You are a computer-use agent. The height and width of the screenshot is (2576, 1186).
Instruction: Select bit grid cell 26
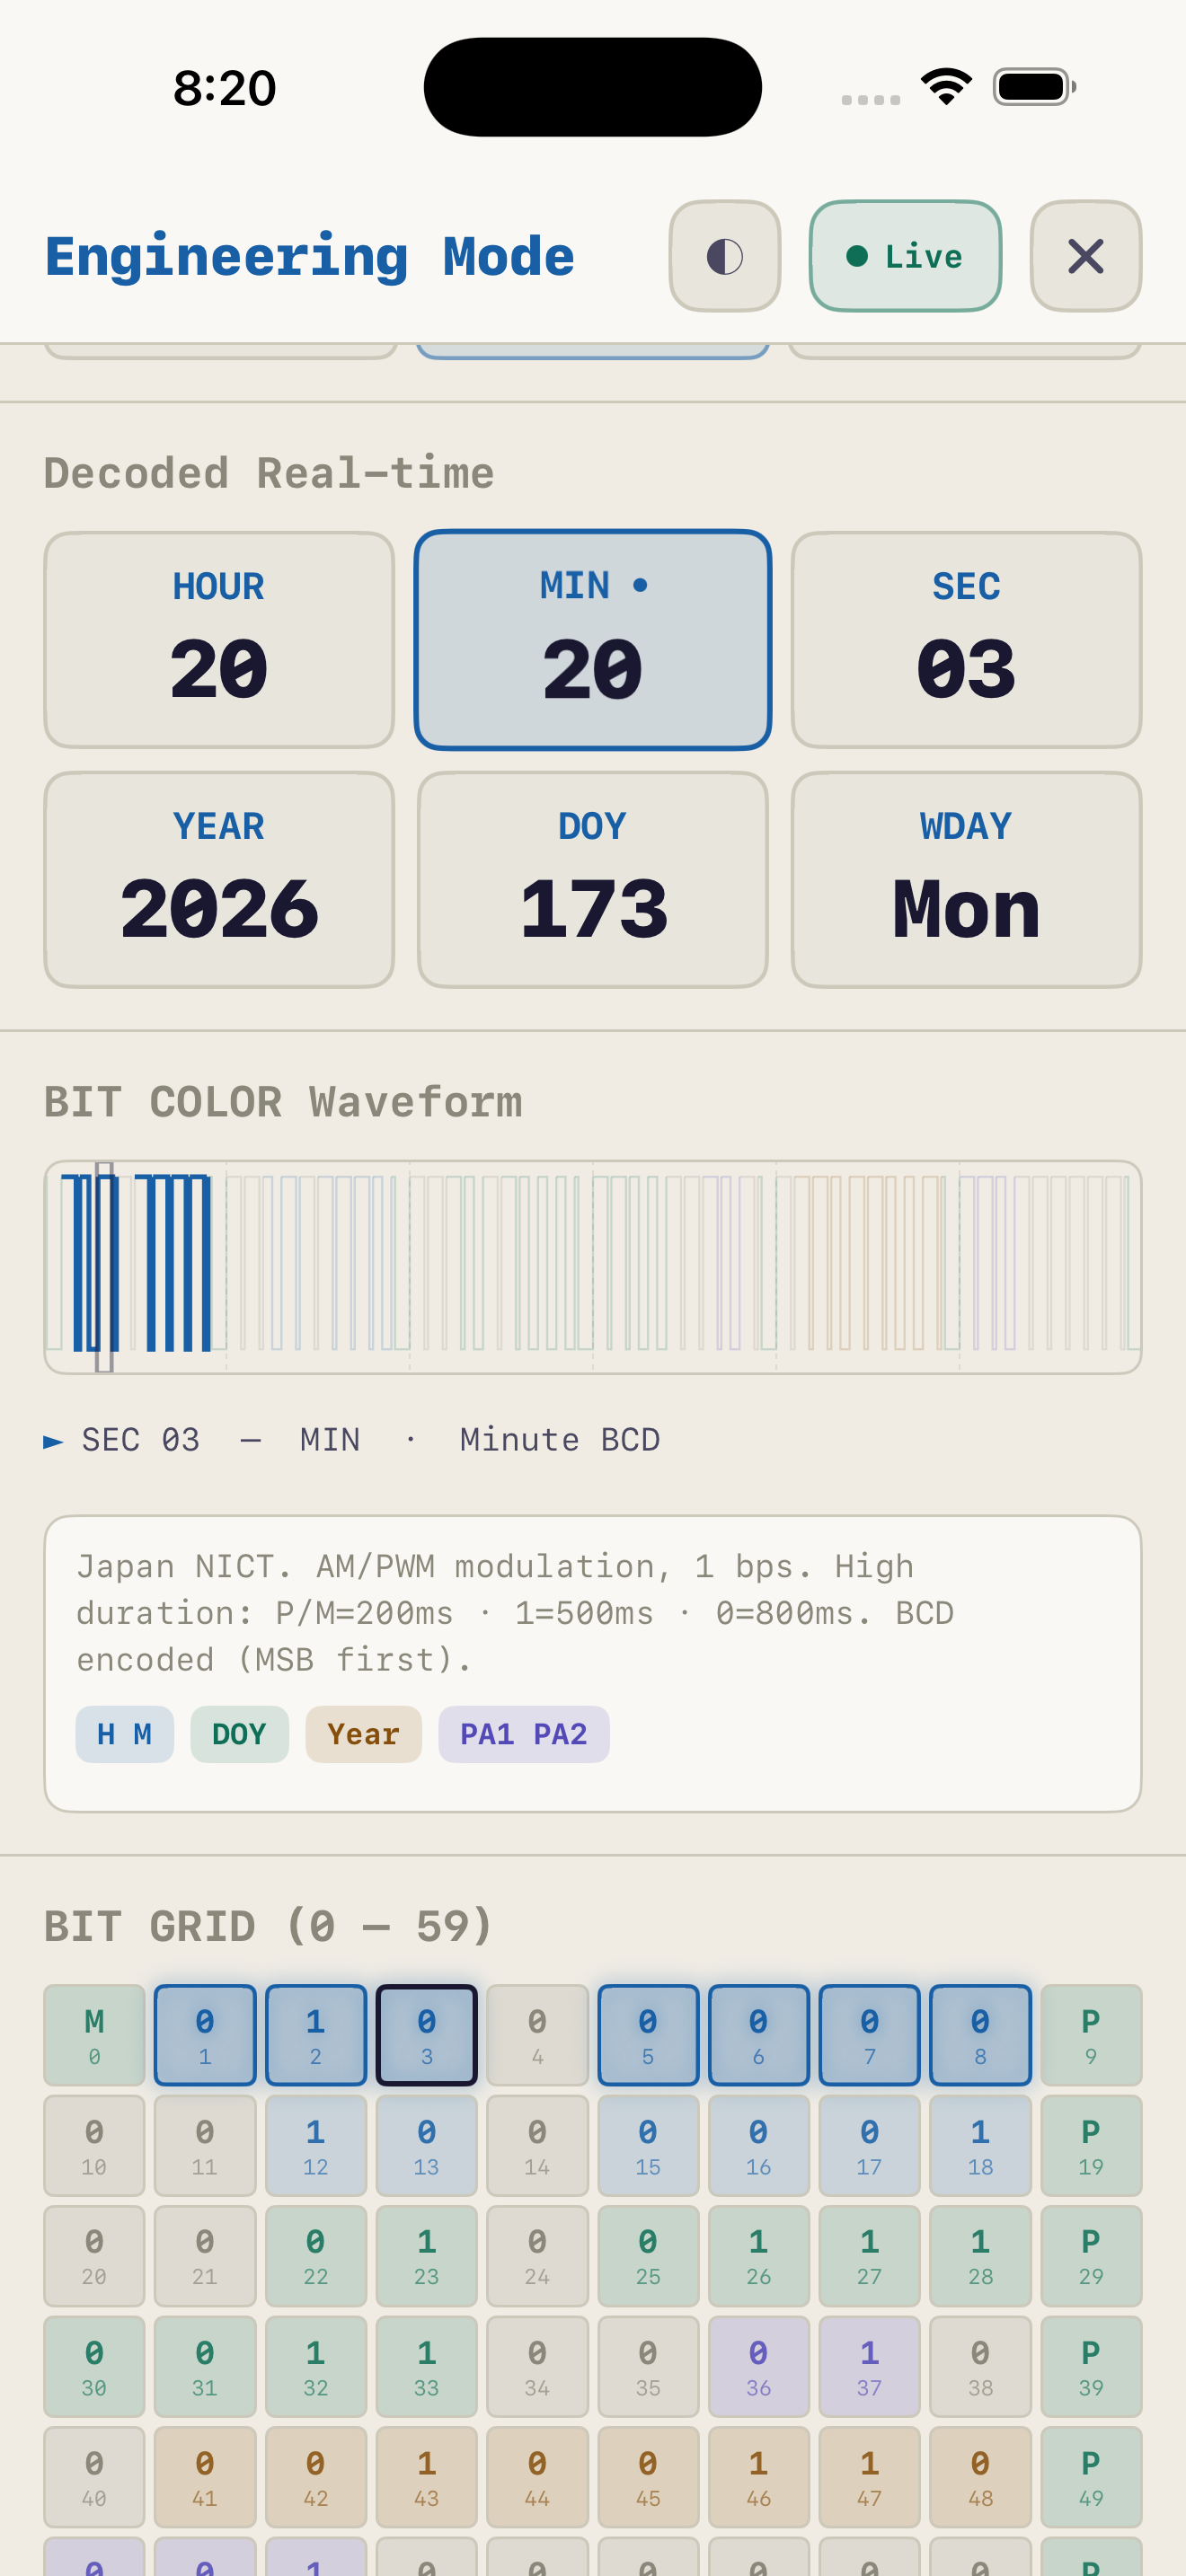759,2256
